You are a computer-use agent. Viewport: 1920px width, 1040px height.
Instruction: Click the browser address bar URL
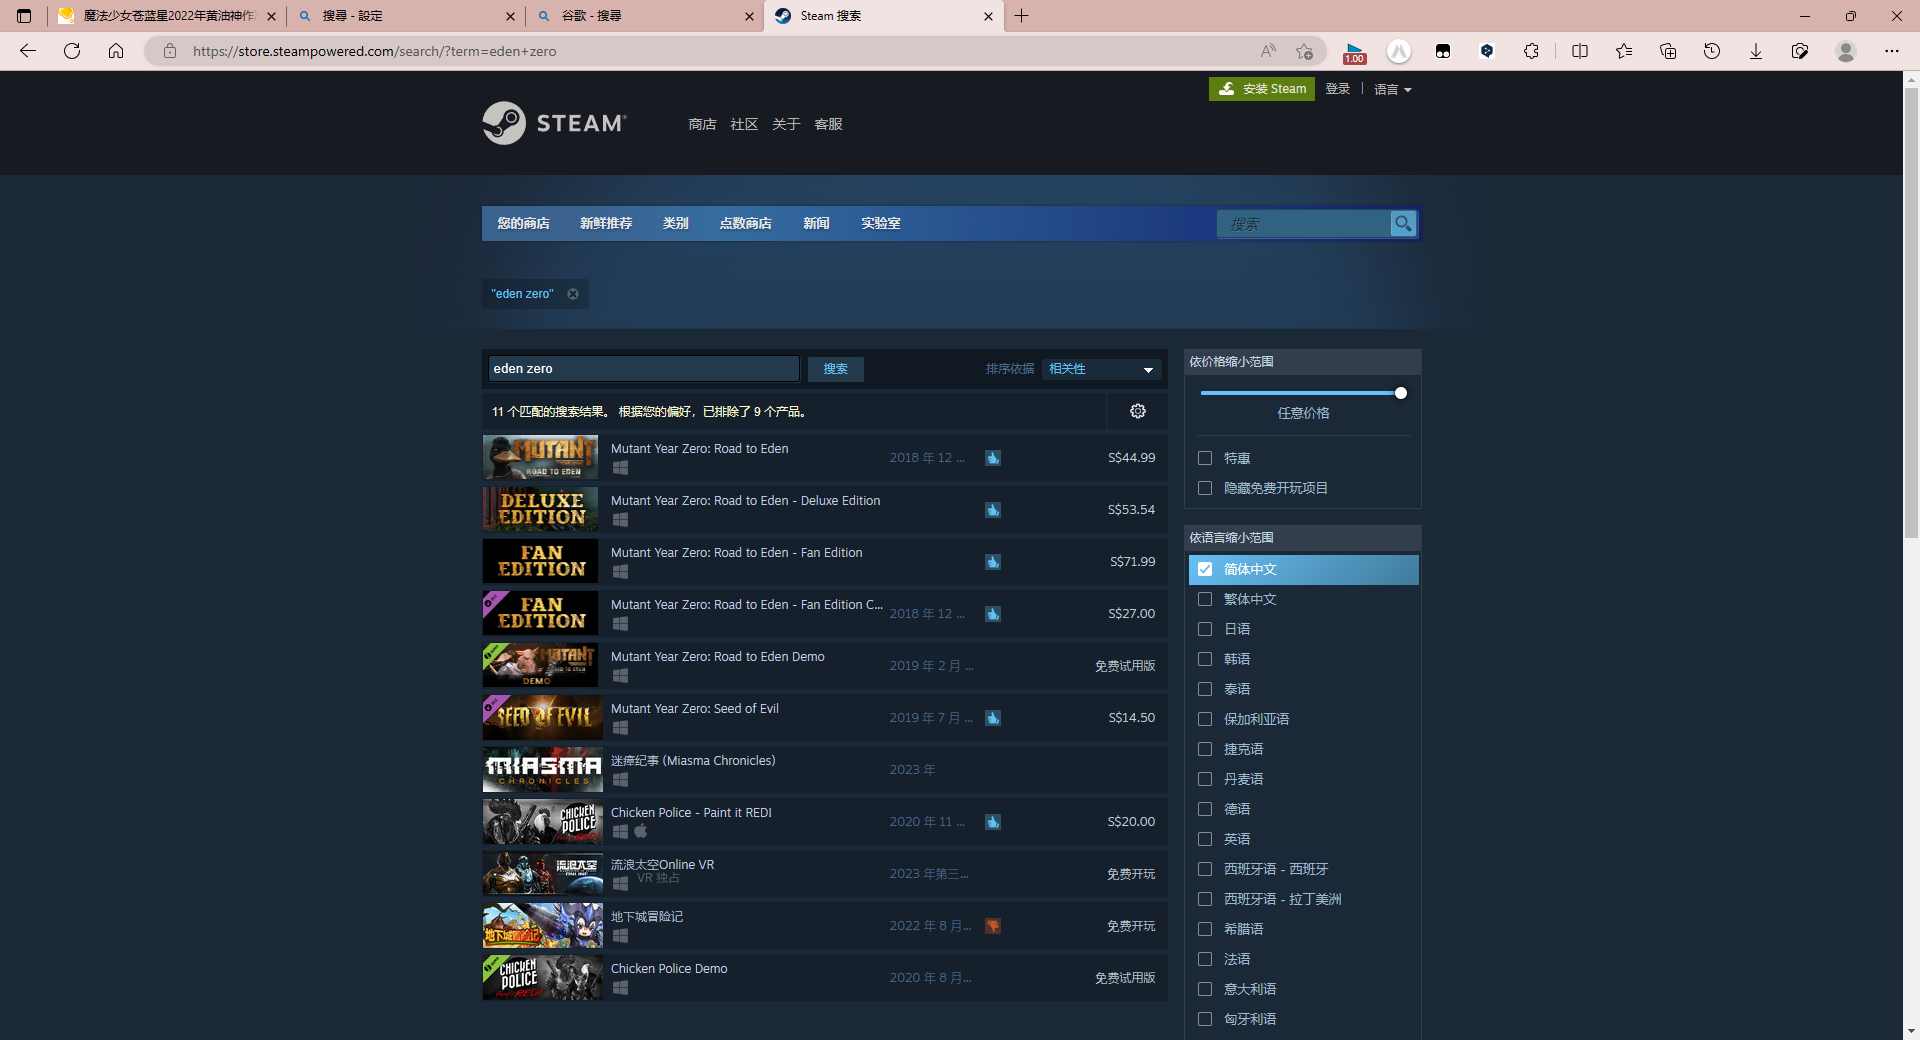(374, 51)
